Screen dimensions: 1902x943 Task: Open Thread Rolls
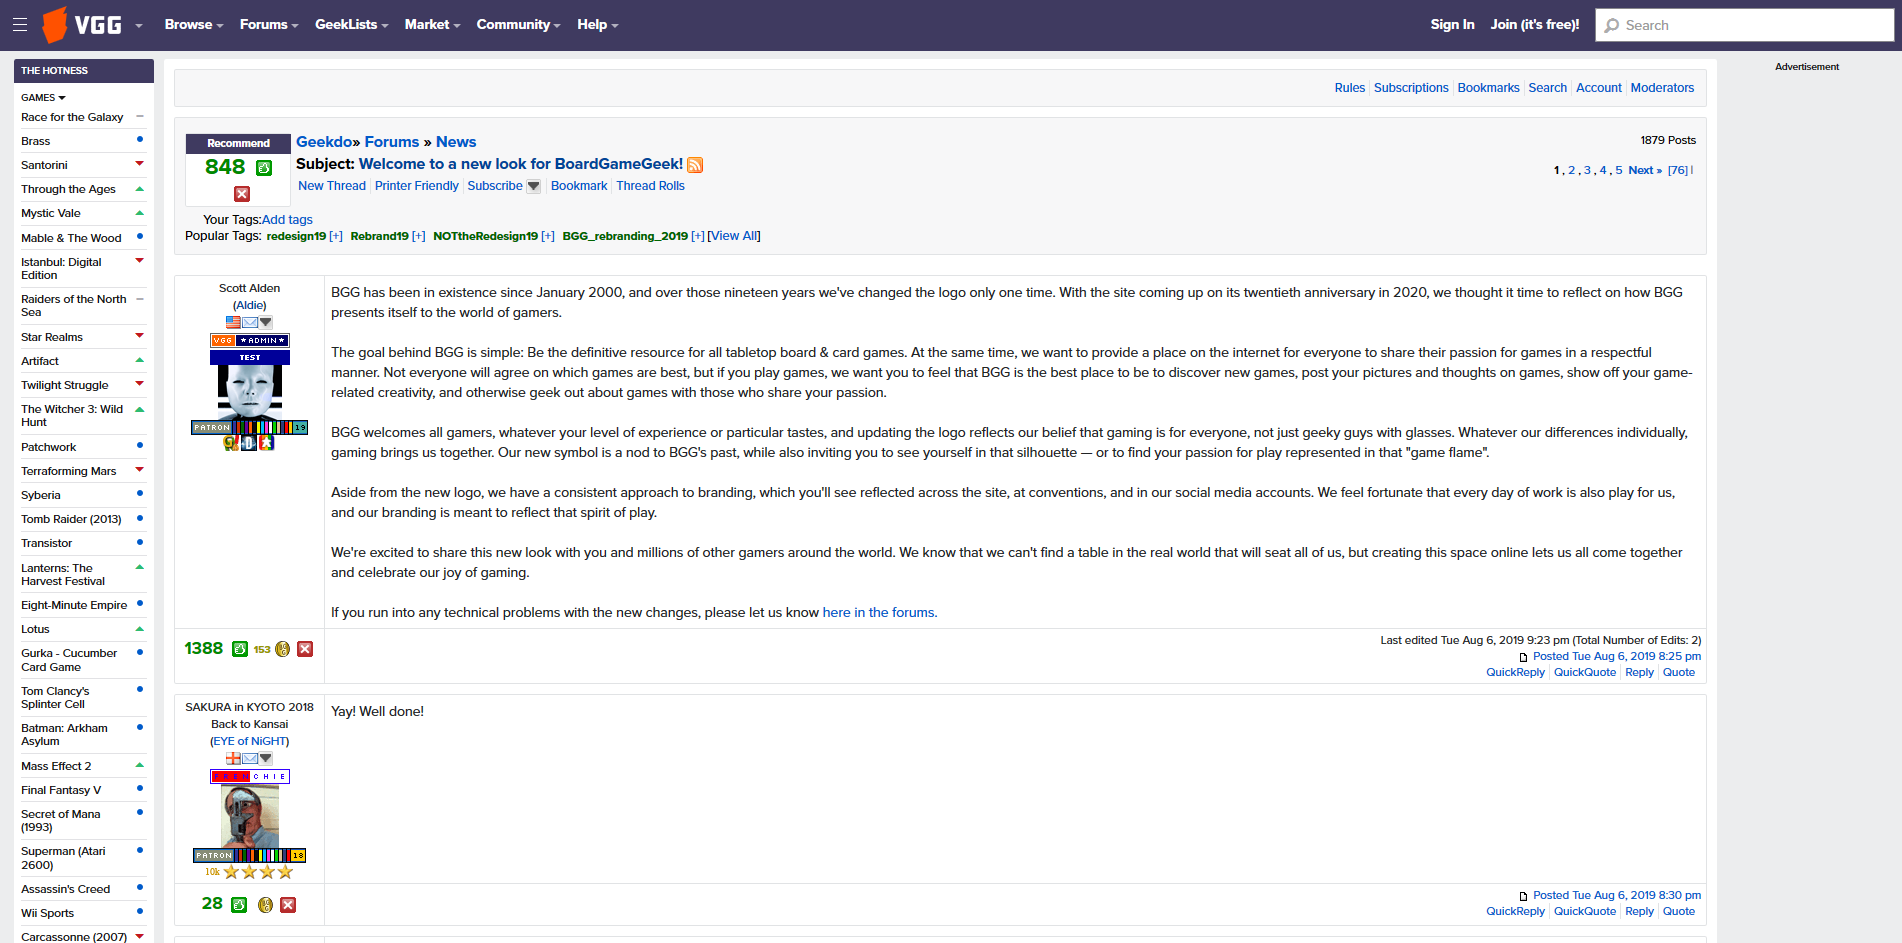click(651, 186)
